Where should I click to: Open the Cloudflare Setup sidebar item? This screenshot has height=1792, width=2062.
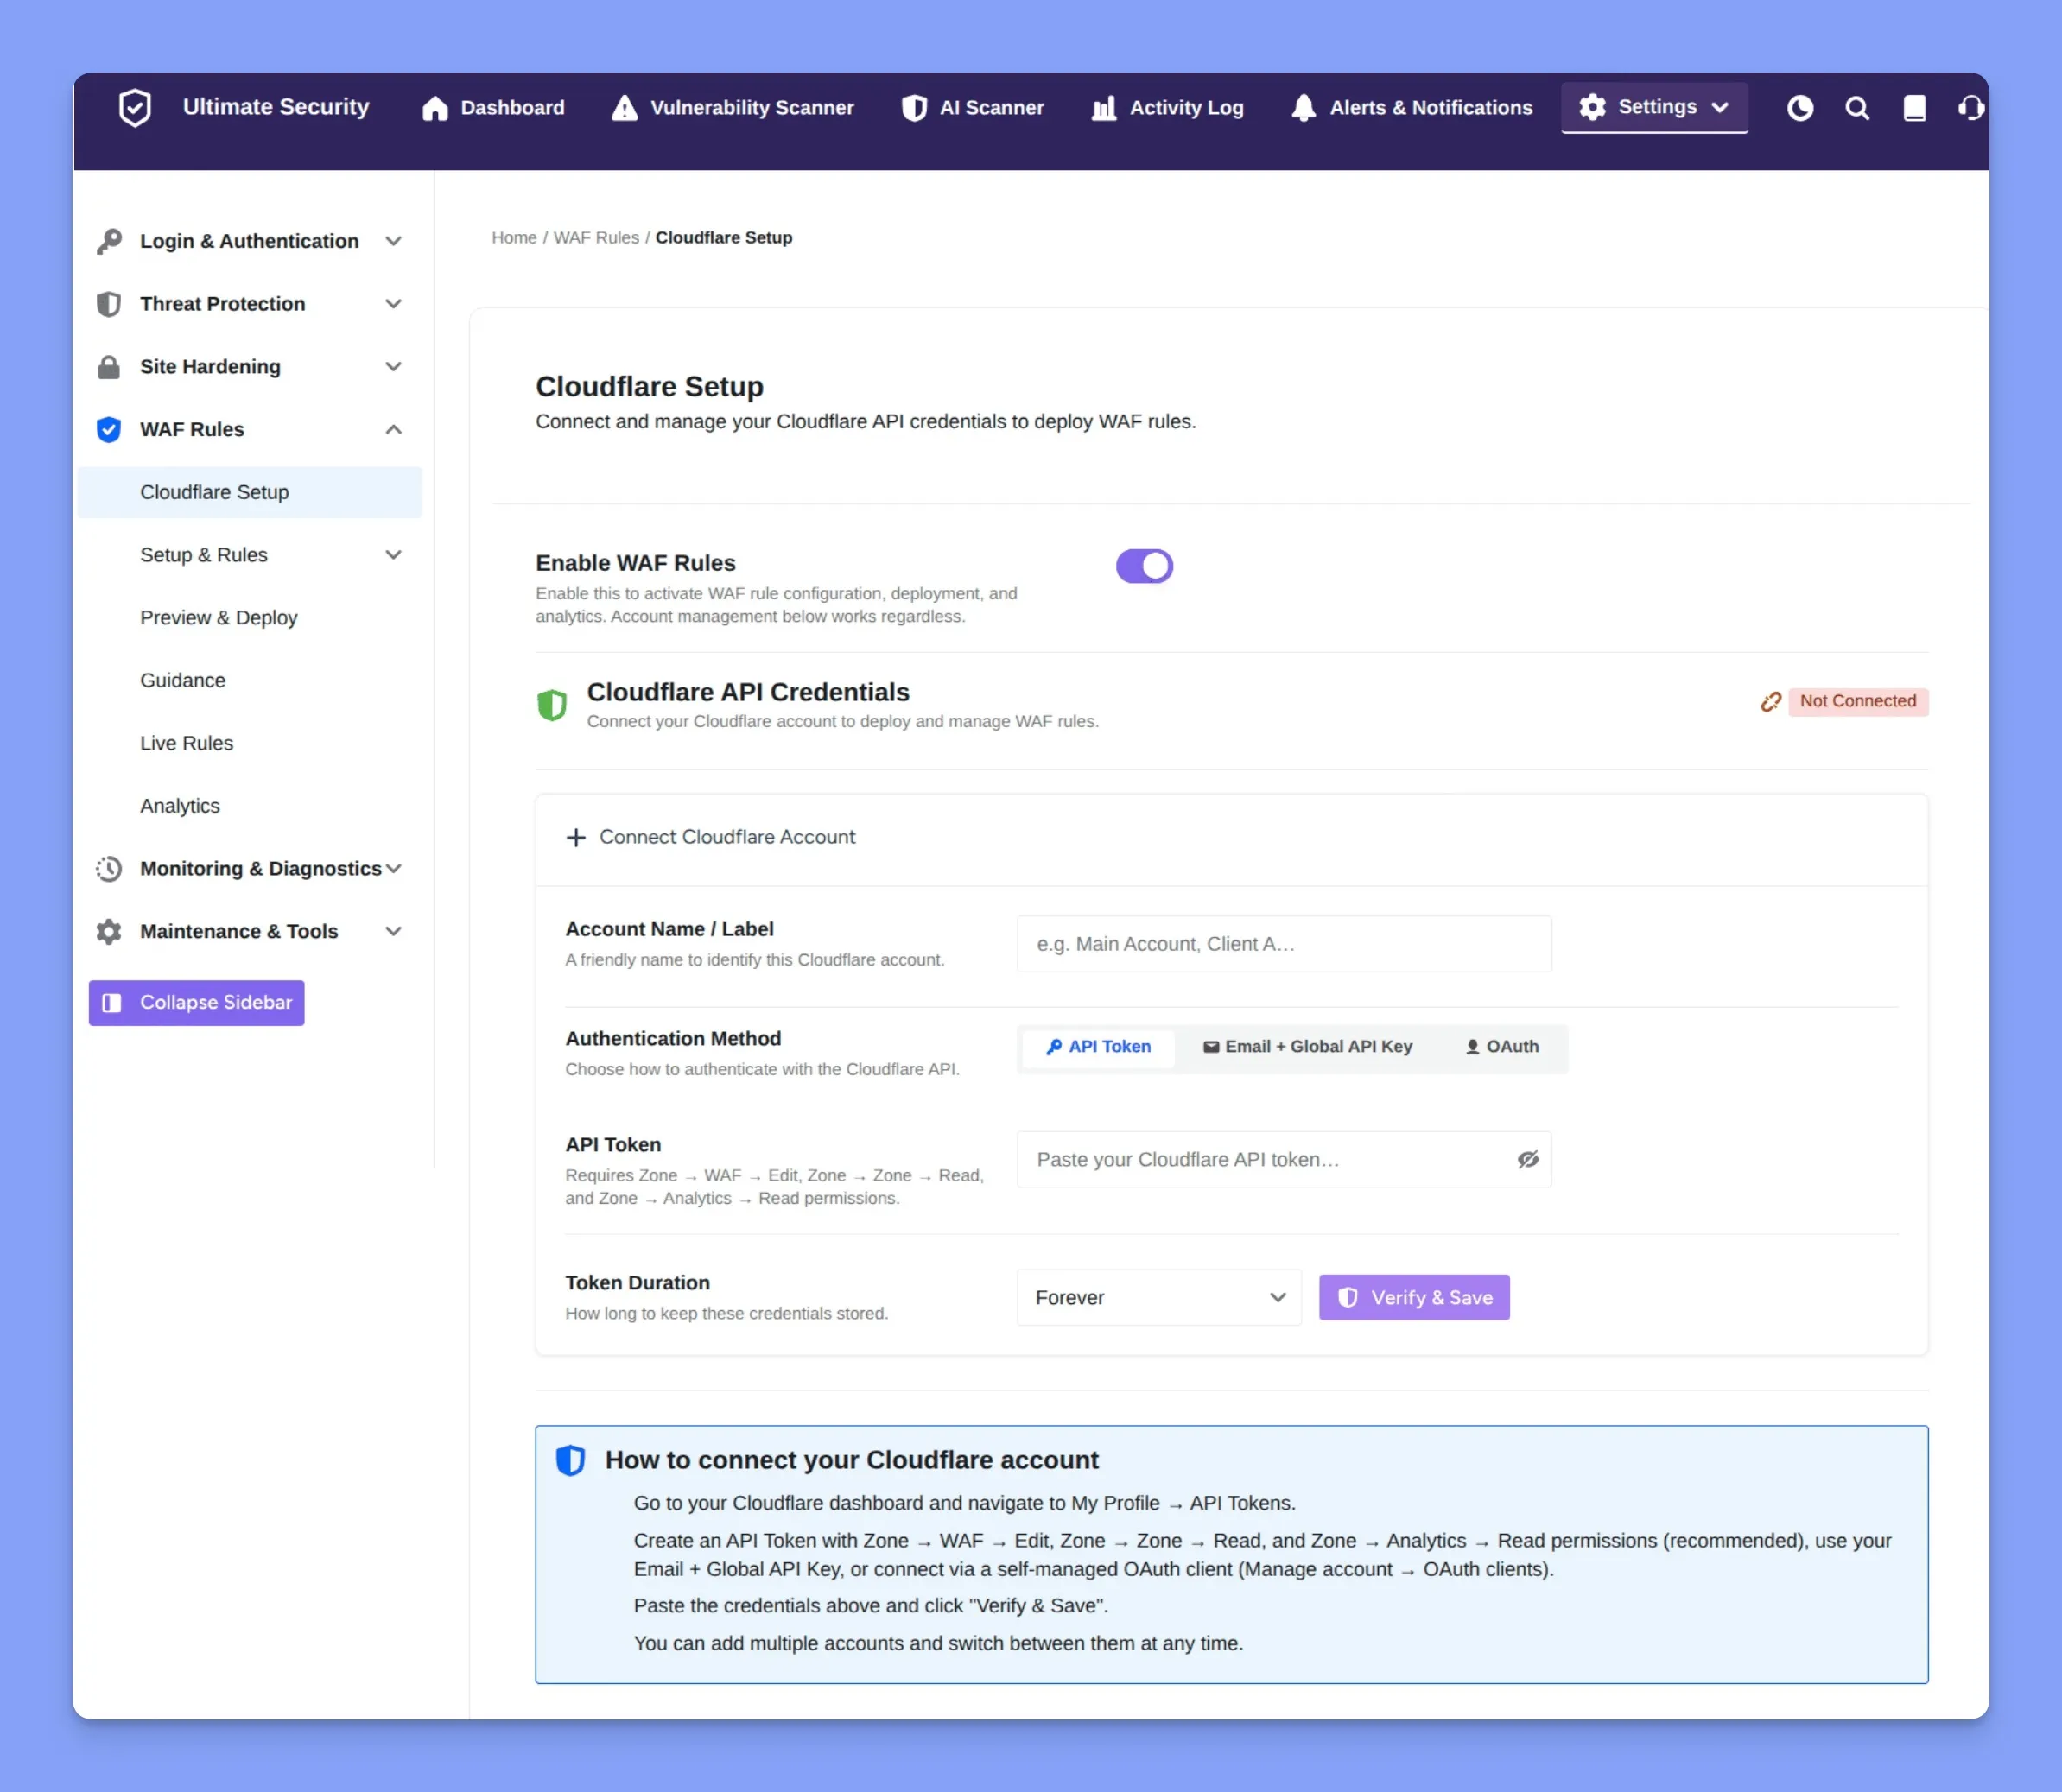pyautogui.click(x=250, y=493)
